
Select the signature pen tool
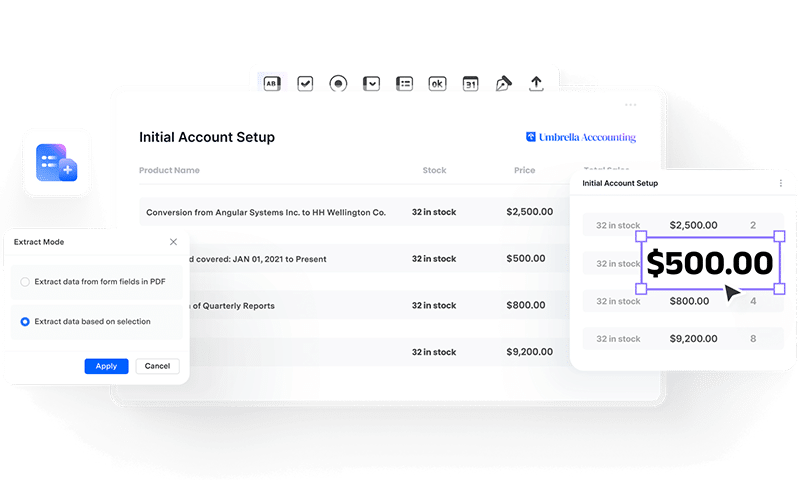click(503, 84)
